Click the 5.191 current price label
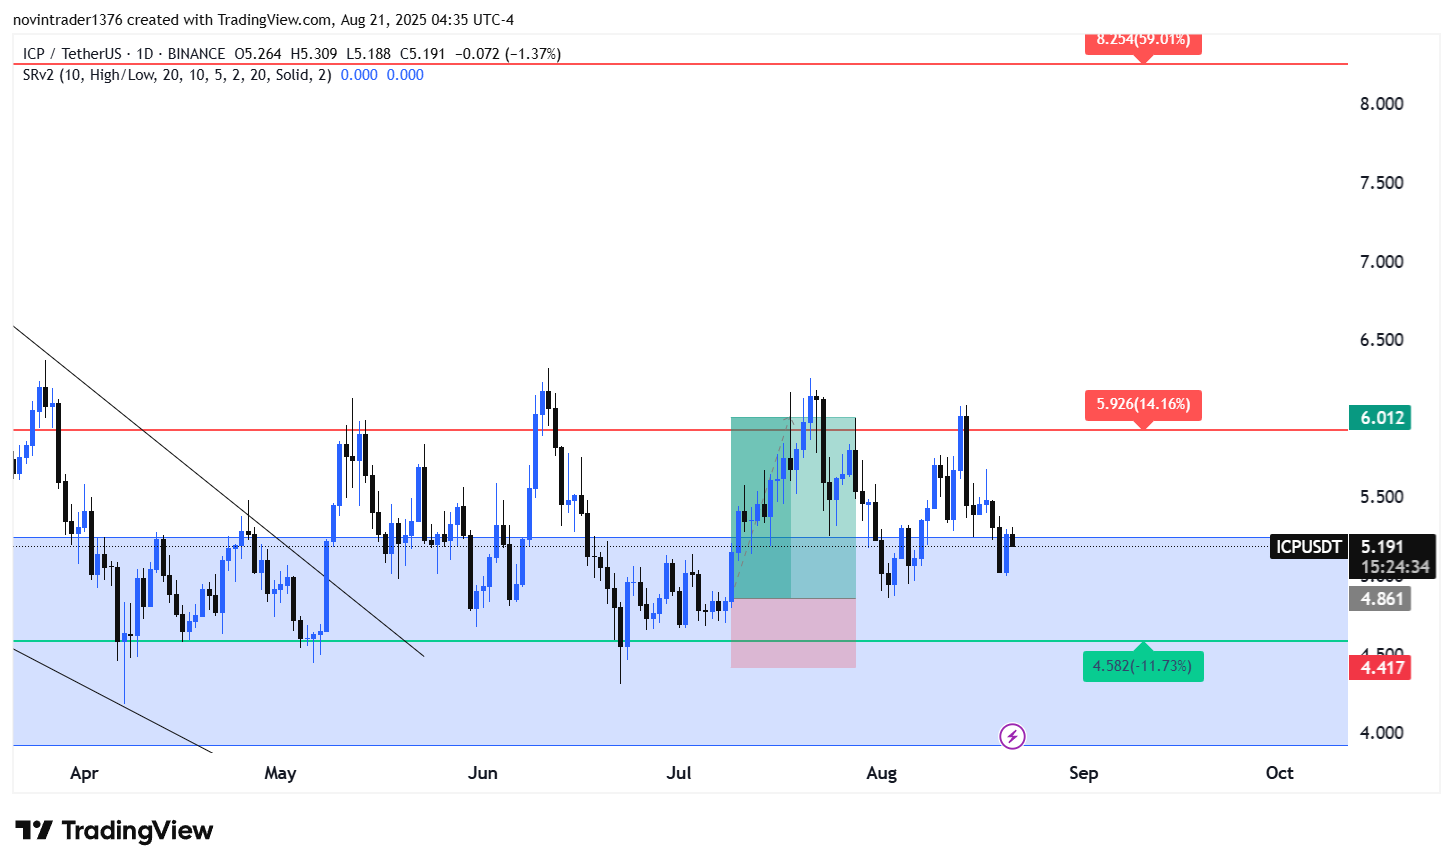Screen dimensions: 1453x868 pos(1382,547)
